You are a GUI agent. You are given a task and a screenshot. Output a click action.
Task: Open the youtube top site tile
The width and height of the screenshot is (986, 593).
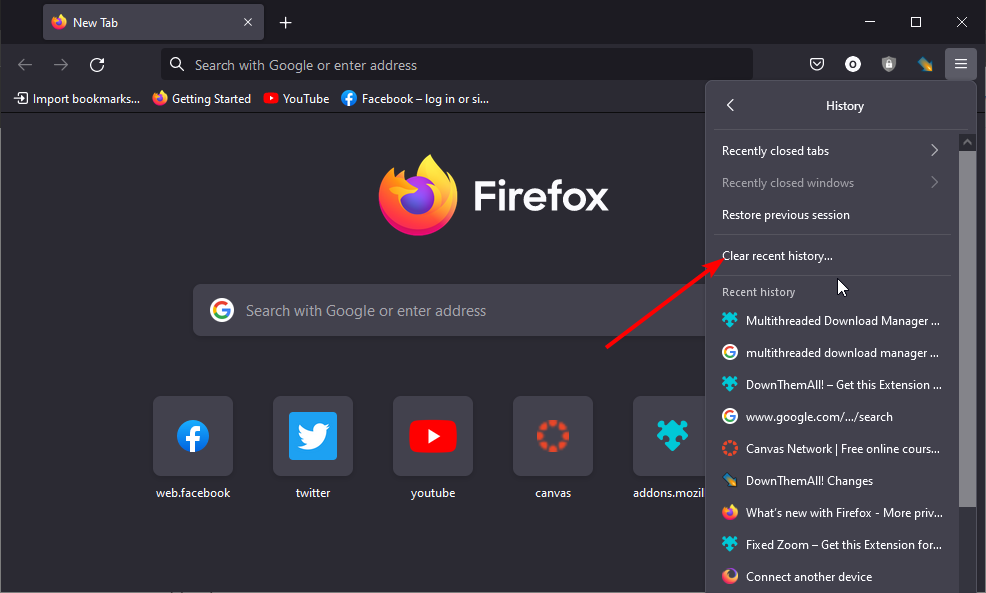(x=433, y=436)
